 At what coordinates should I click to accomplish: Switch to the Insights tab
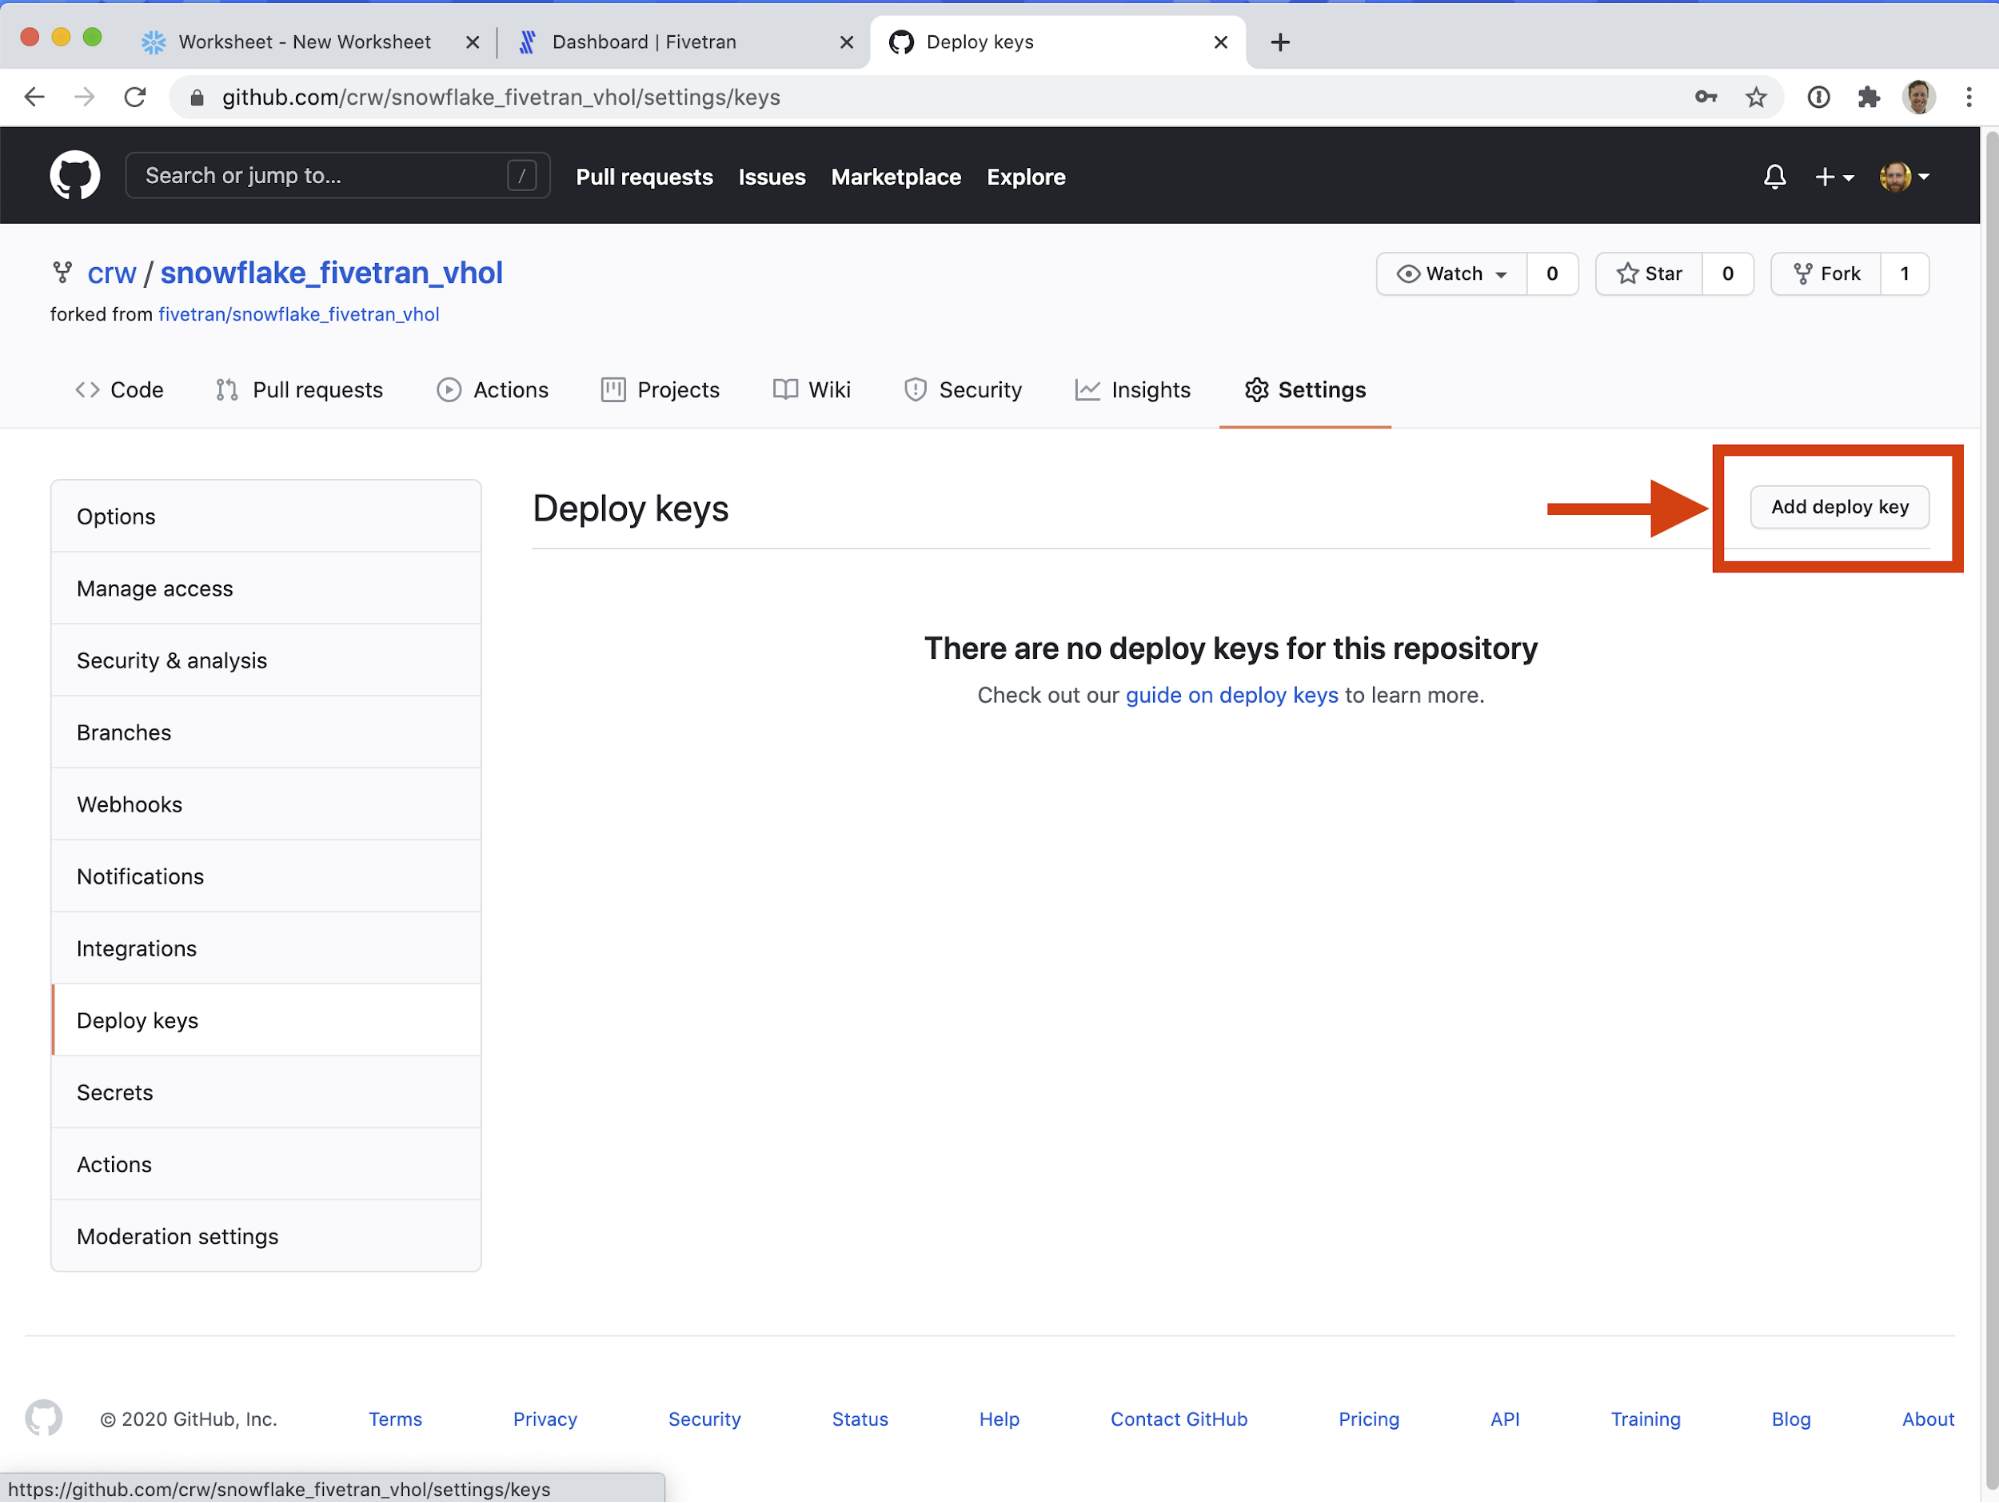pyautogui.click(x=1133, y=390)
